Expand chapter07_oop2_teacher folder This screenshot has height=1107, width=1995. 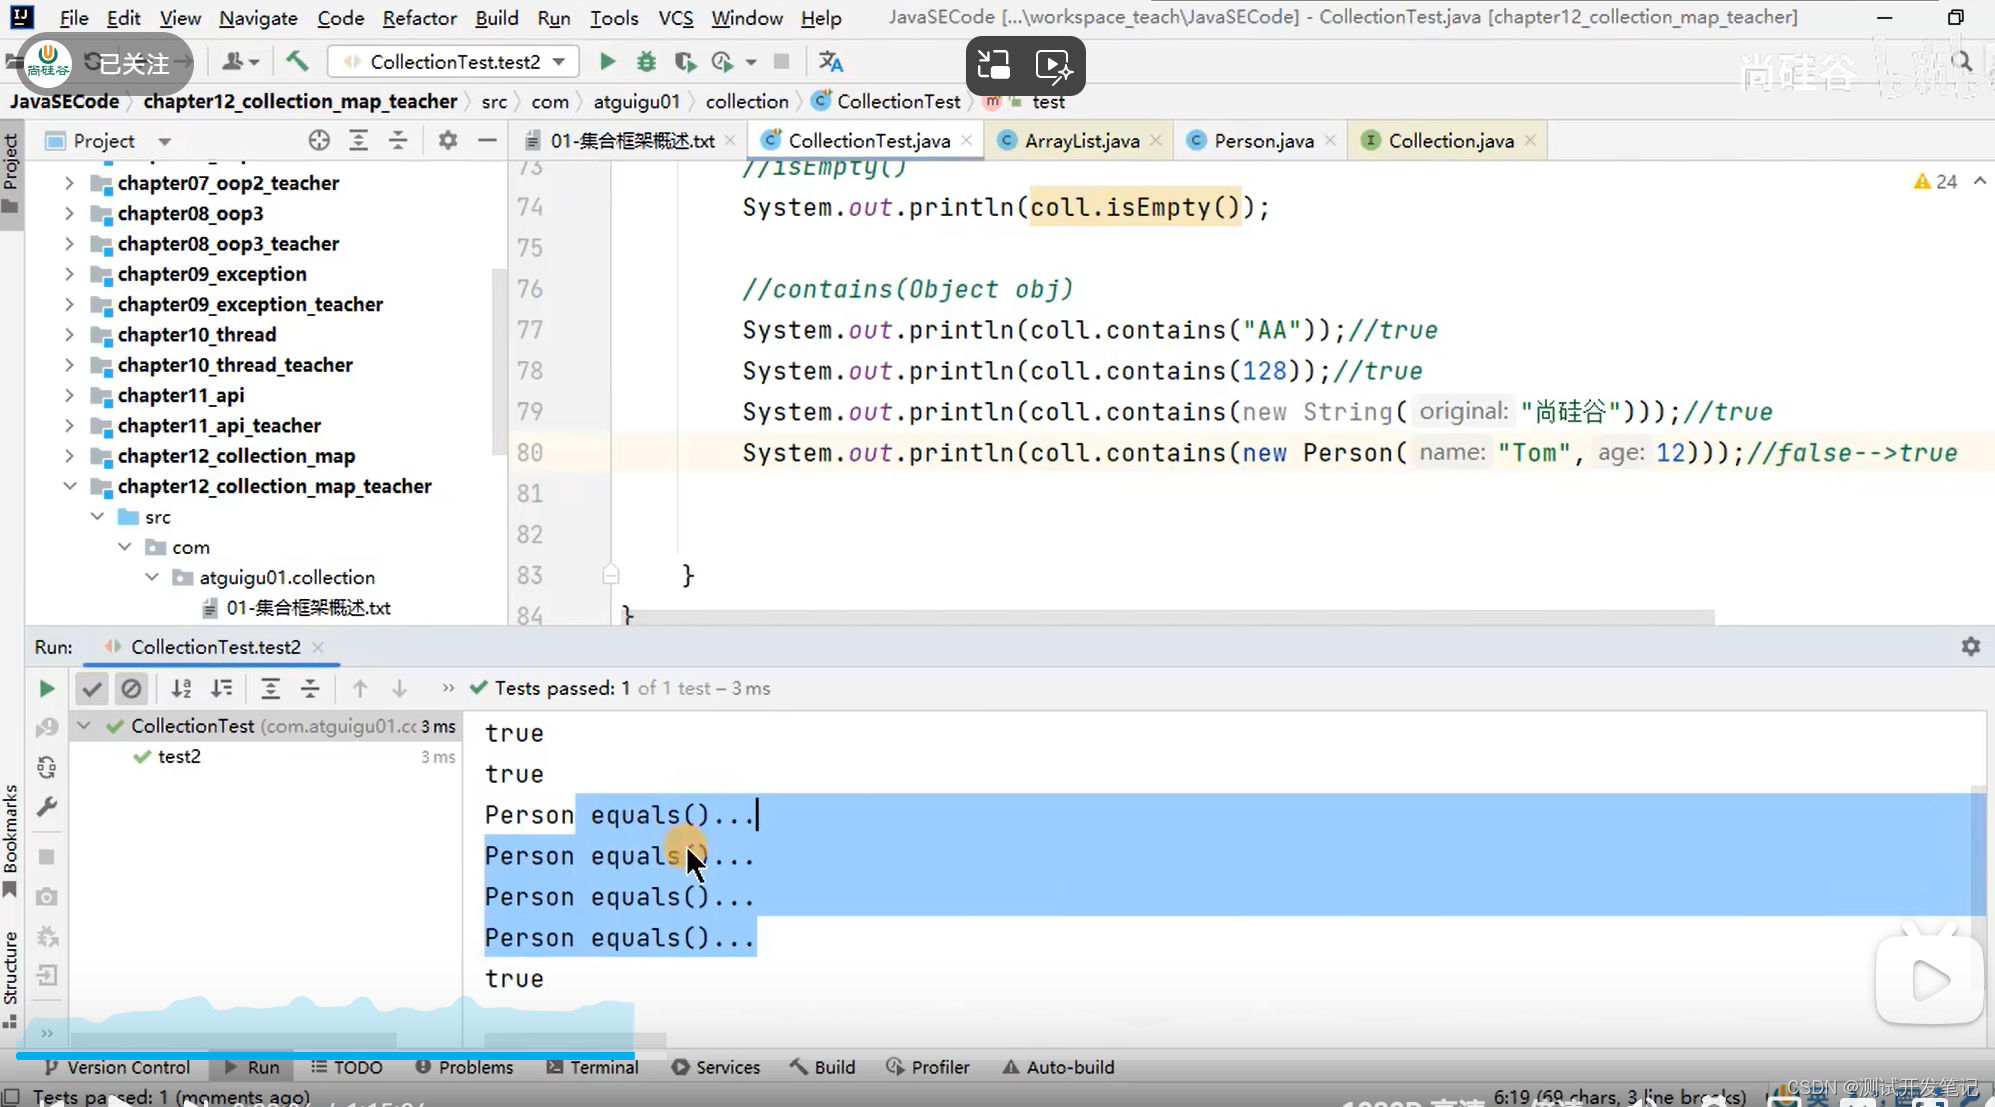click(69, 183)
